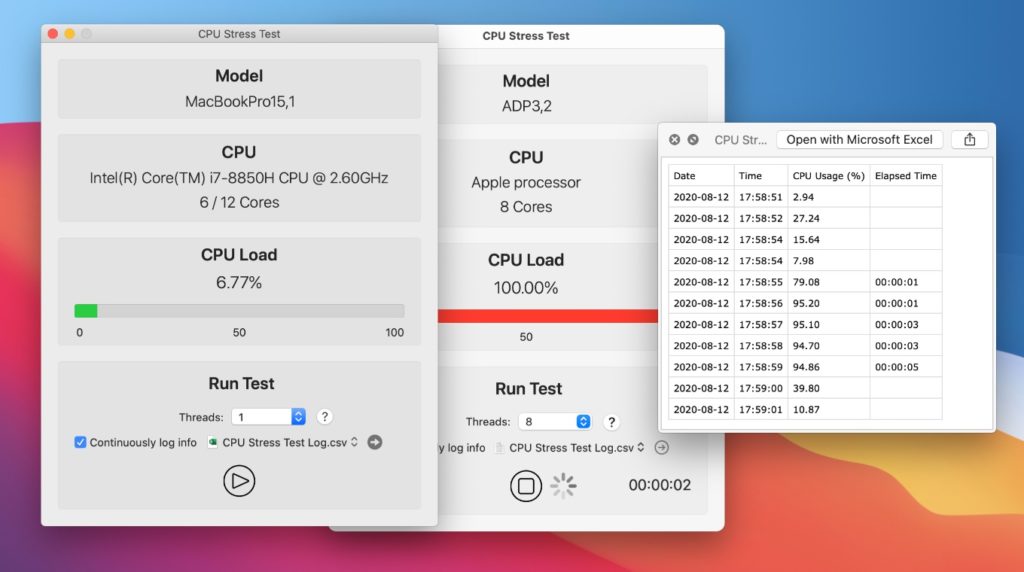Click Open with Microsoft Excel button
Image resolution: width=1024 pixels, height=572 pixels.
pyautogui.click(x=859, y=139)
